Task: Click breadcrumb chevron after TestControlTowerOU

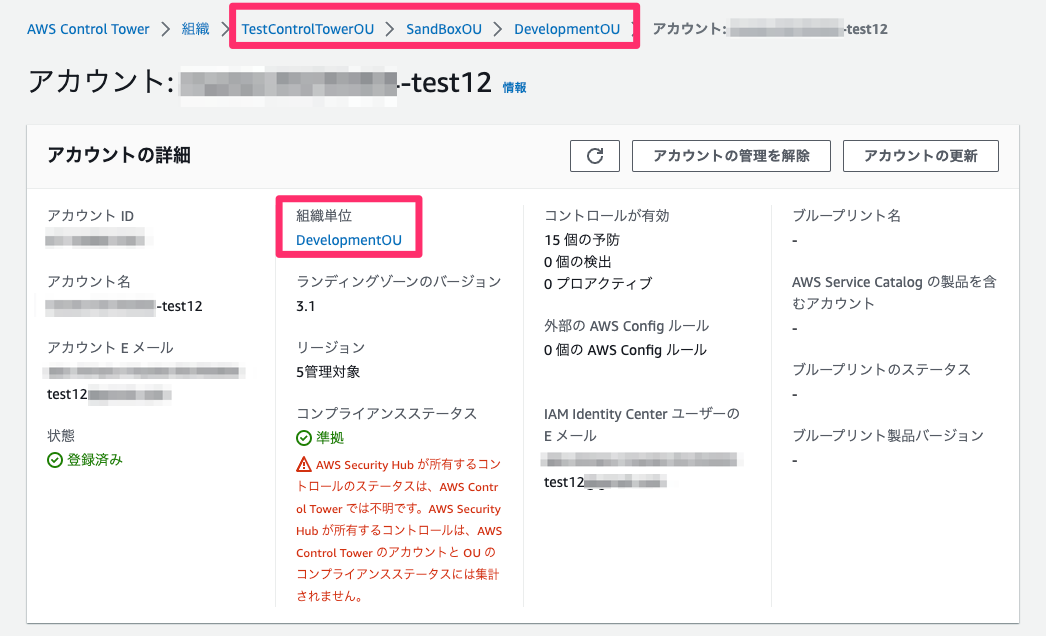Action: point(390,29)
